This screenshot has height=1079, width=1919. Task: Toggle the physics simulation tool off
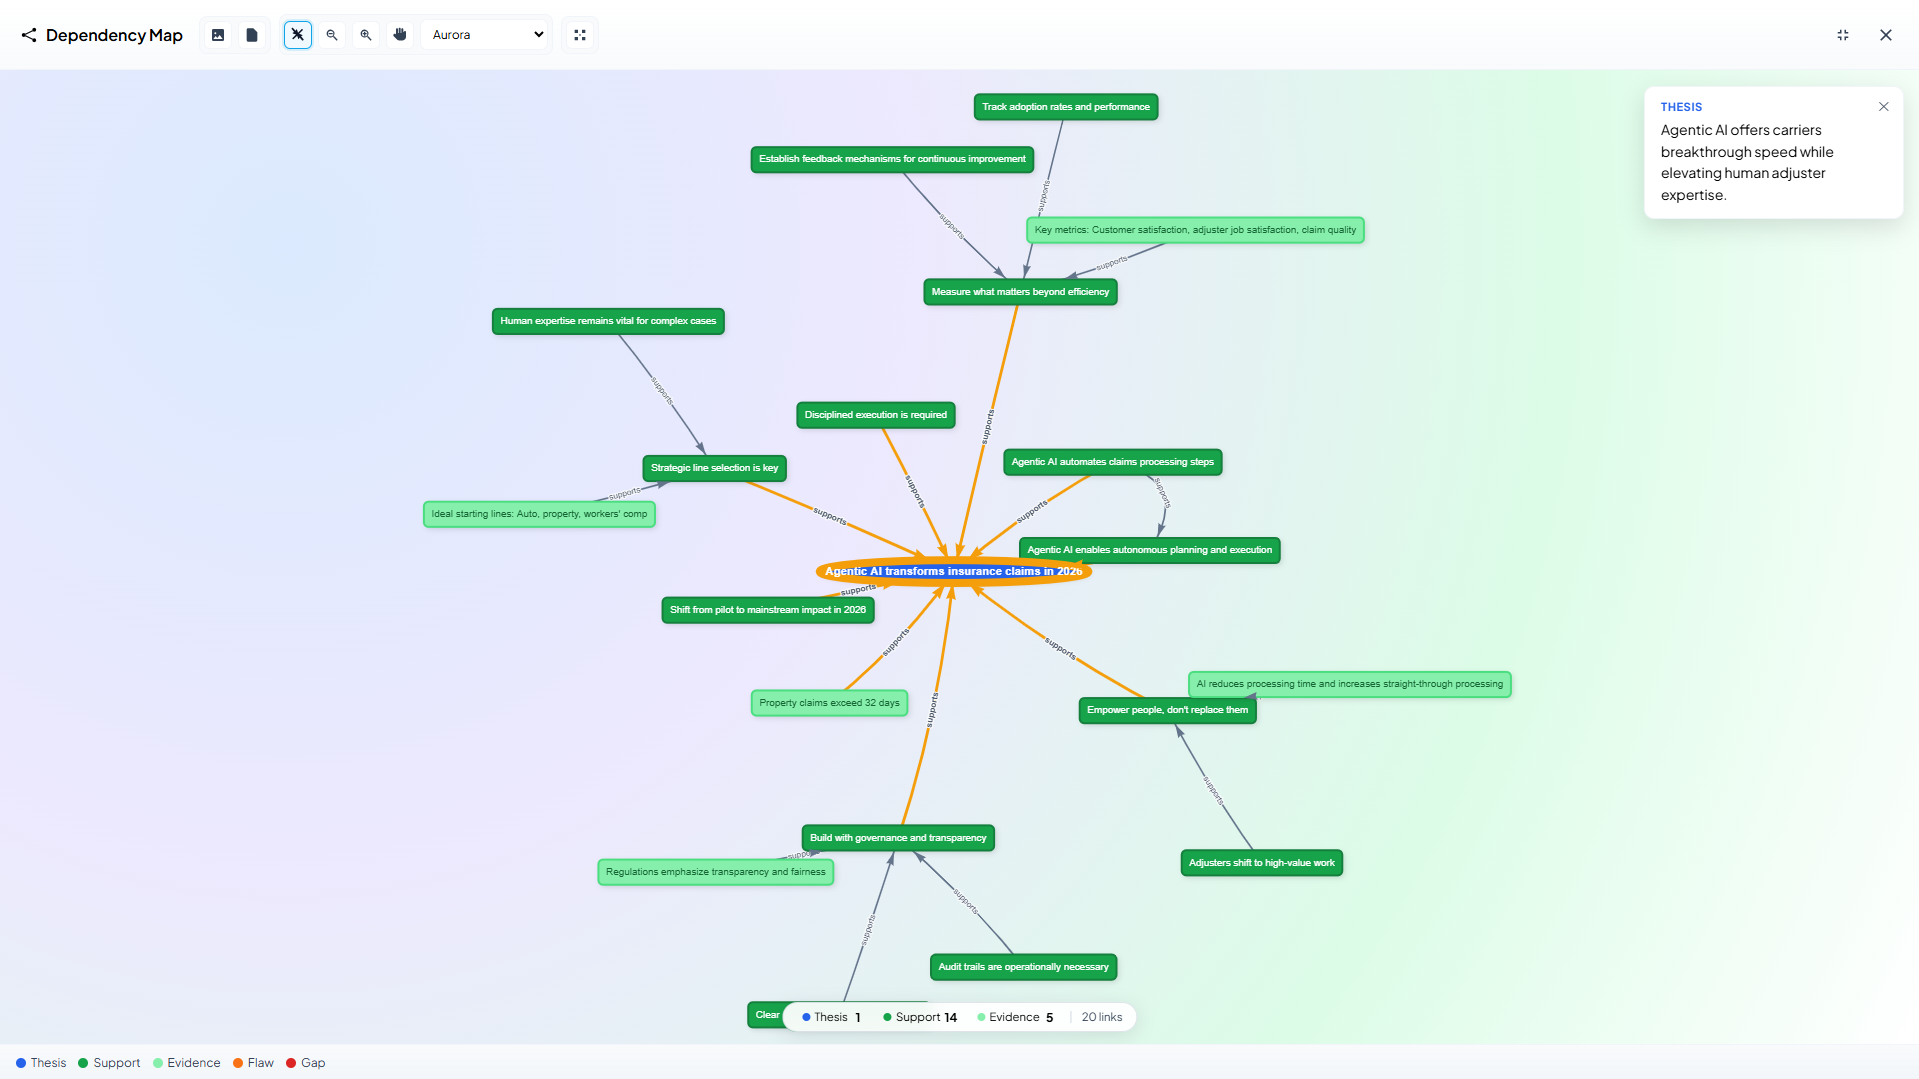297,34
